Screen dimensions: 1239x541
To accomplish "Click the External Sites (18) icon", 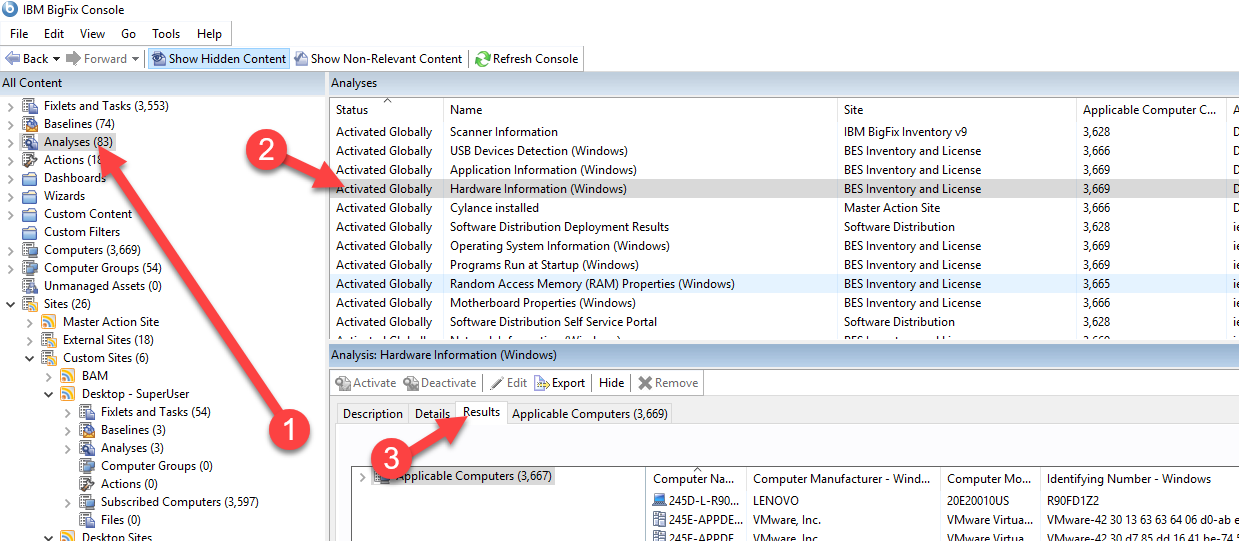I will [x=49, y=340].
